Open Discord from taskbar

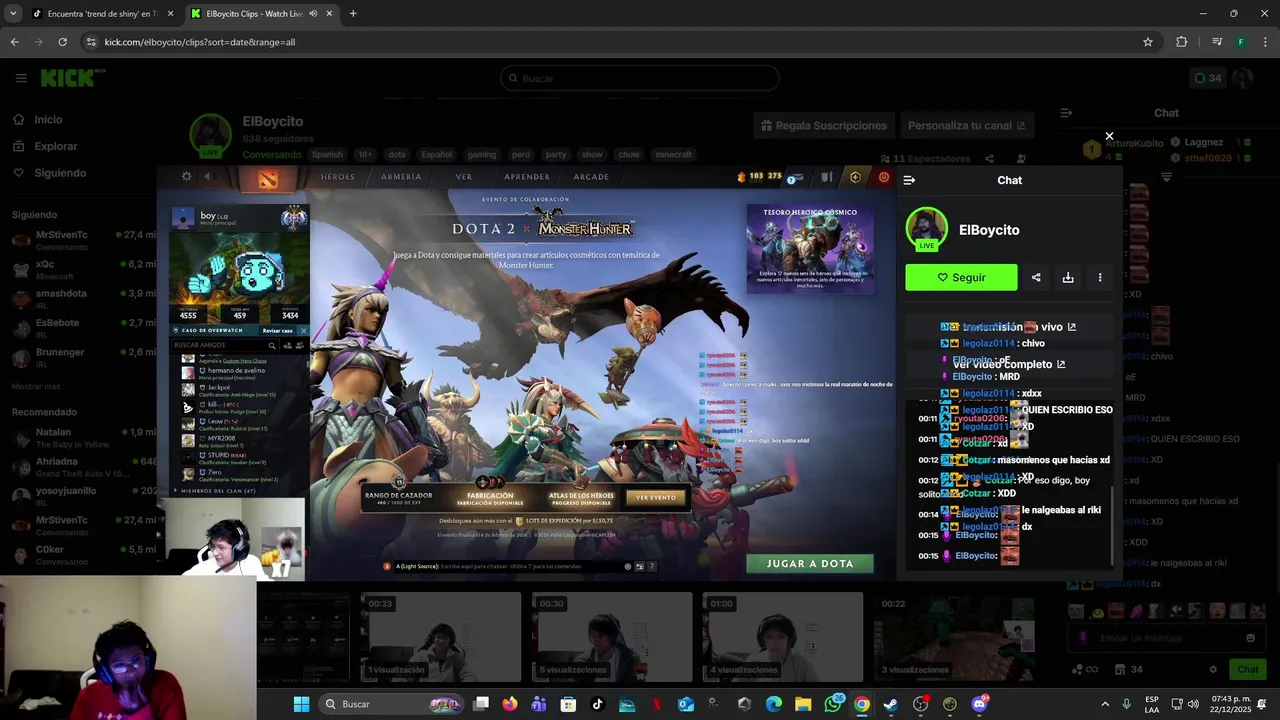coord(979,704)
